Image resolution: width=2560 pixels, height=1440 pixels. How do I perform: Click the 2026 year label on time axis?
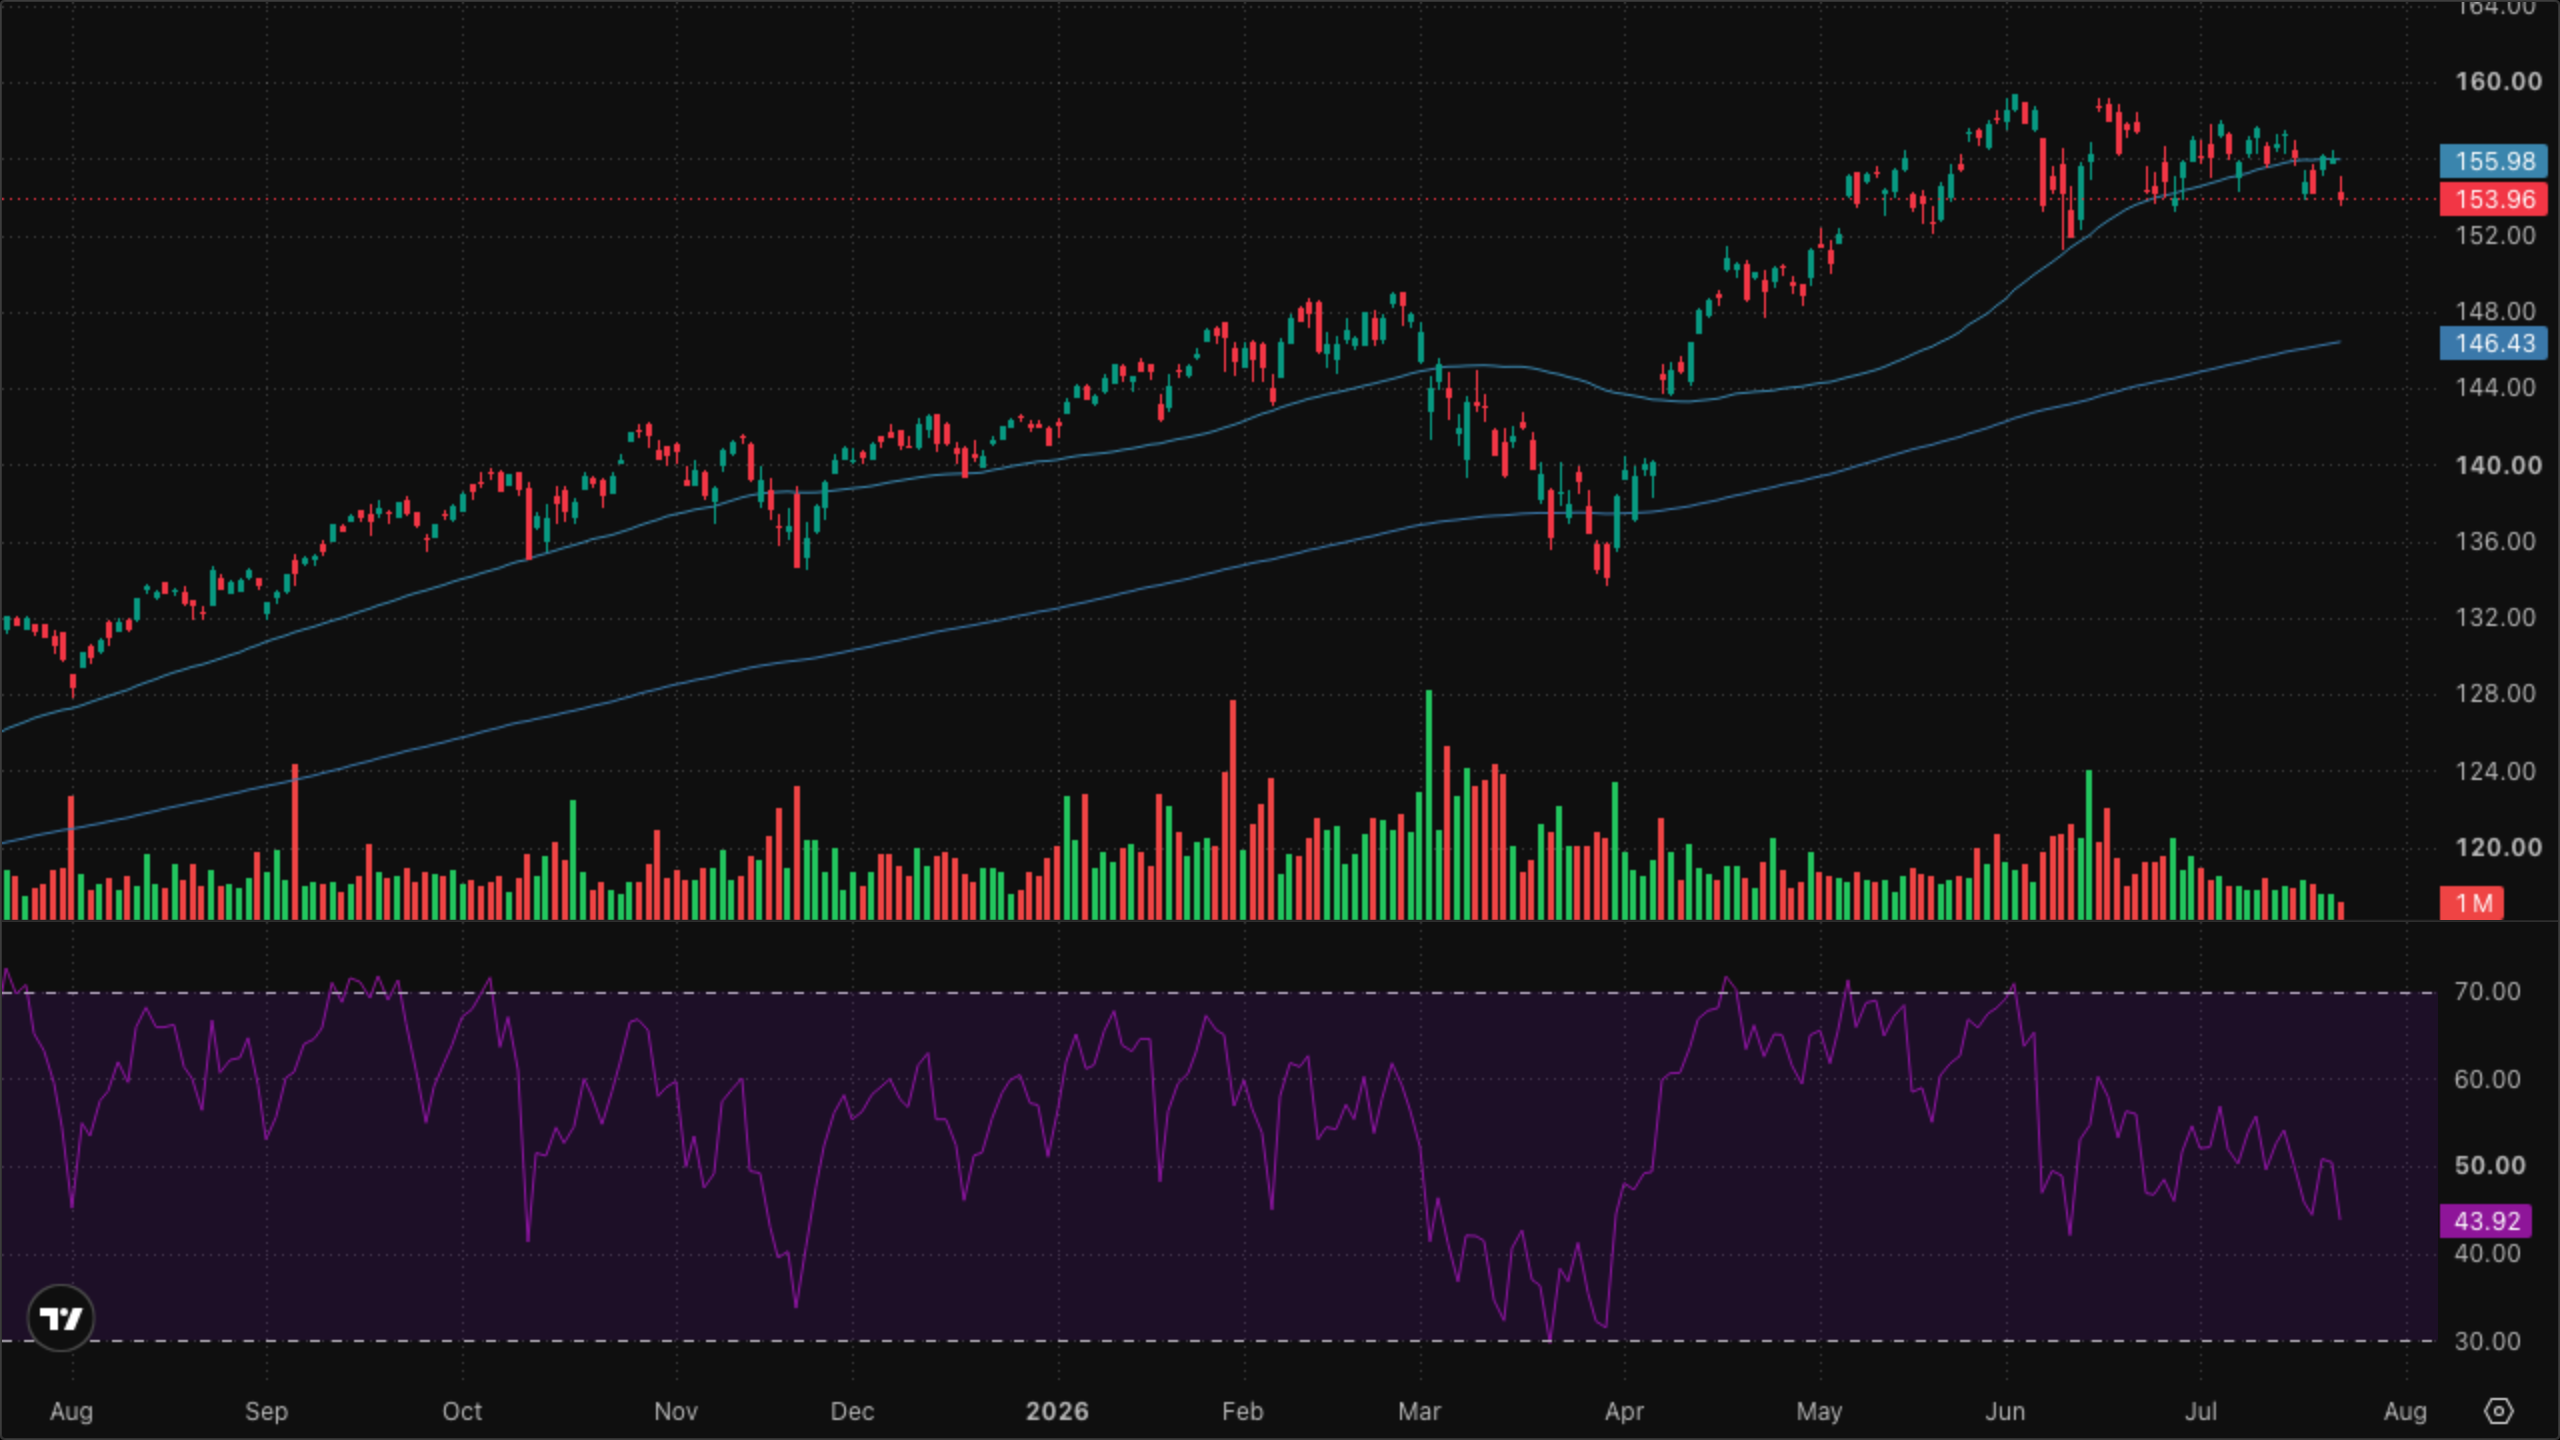point(1057,1412)
